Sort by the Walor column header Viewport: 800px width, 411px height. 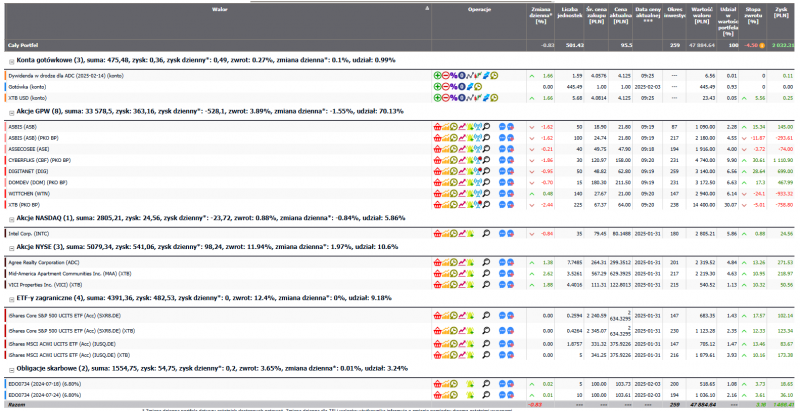point(218,8)
